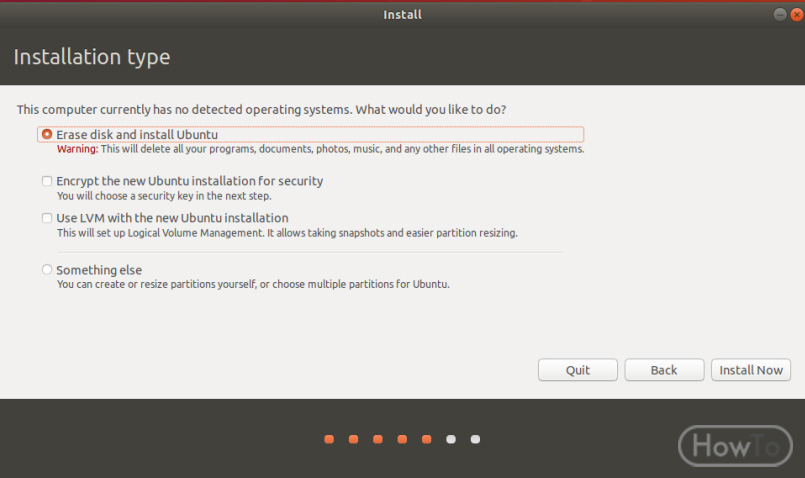The image size is (805, 478).
Task: Click the 'Installation type' heading
Action: (92, 57)
